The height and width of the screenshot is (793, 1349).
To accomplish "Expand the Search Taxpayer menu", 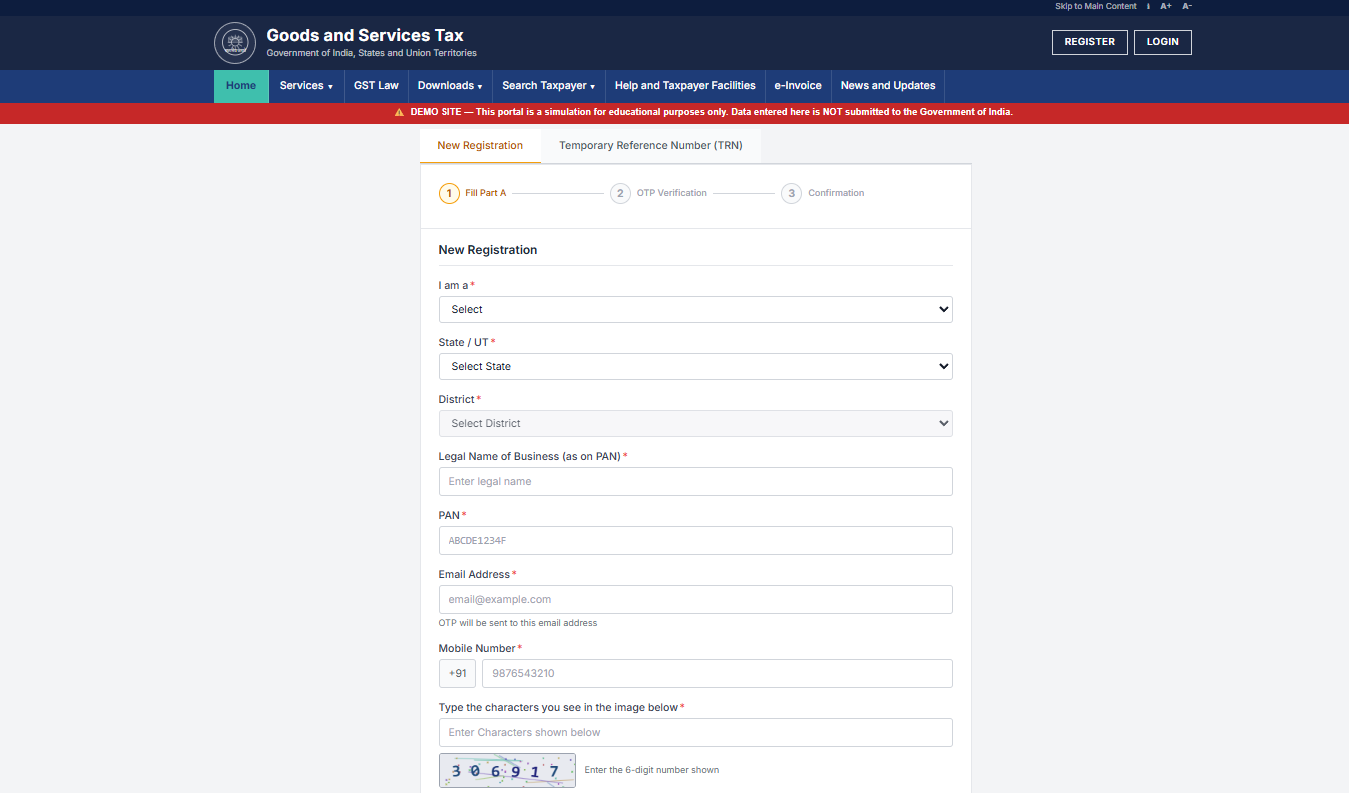I will pos(549,86).
